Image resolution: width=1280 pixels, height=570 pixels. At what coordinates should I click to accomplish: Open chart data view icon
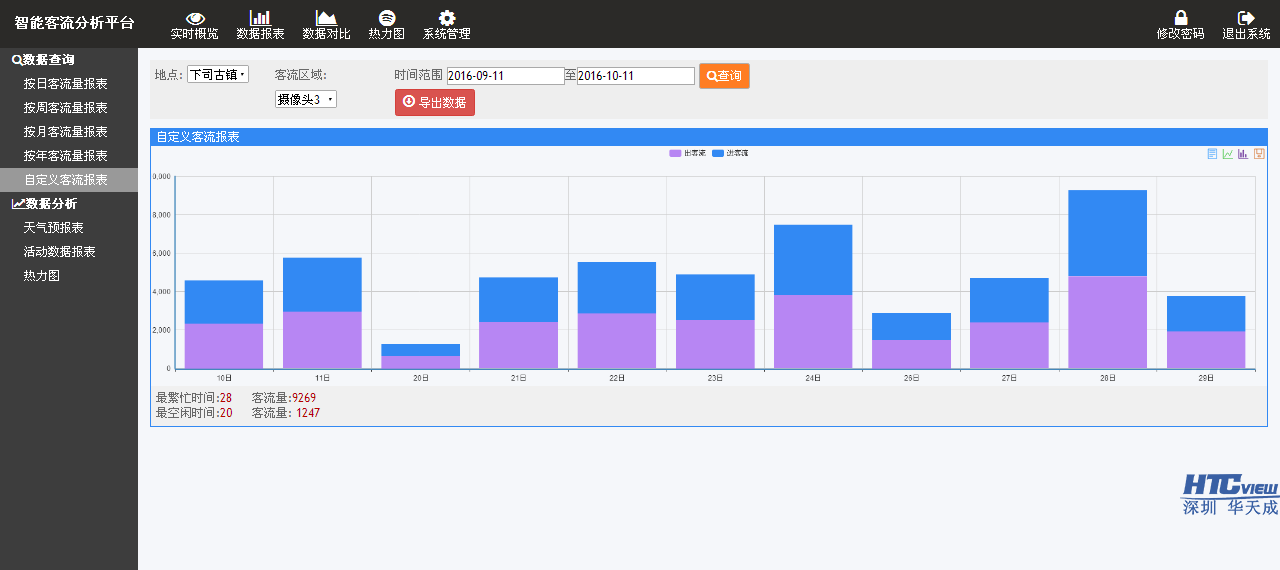1212,154
